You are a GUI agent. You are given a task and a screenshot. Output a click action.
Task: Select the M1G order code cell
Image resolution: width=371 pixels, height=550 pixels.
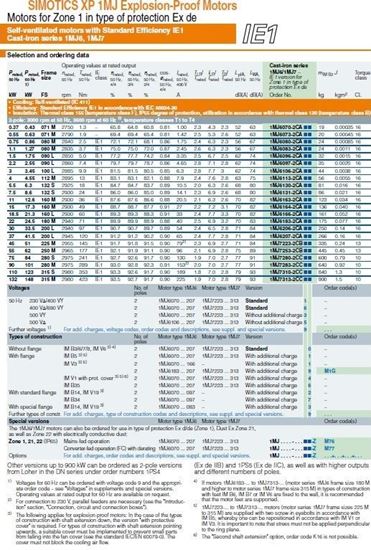tap(330, 371)
